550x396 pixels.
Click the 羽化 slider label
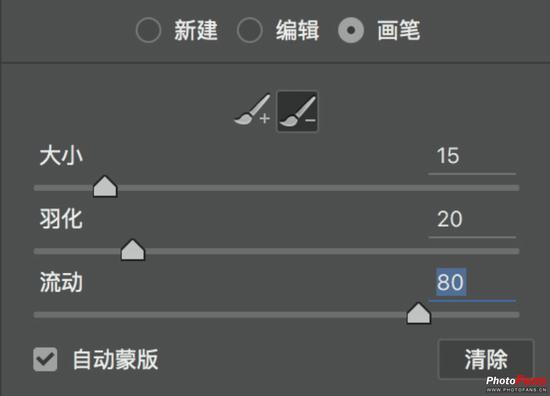(61, 219)
